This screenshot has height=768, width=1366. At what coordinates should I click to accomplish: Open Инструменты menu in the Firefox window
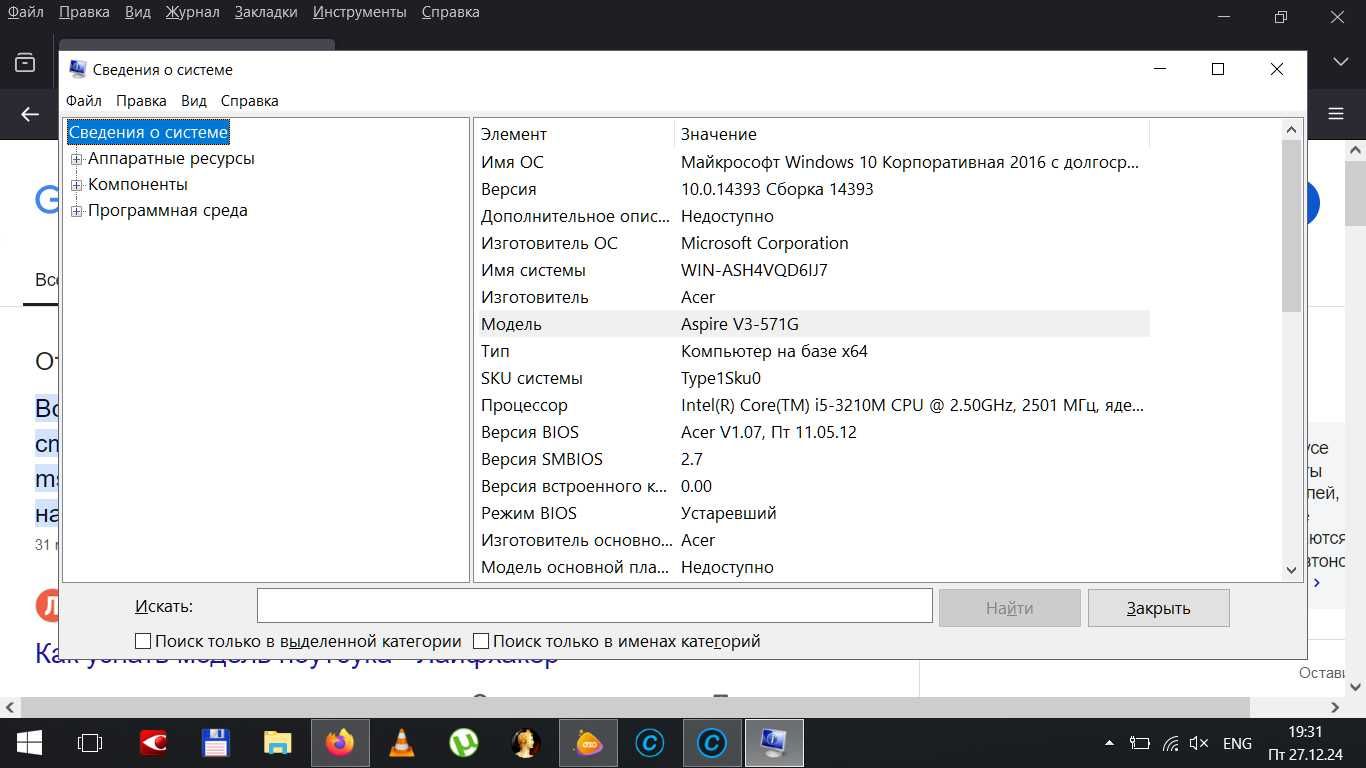point(359,12)
